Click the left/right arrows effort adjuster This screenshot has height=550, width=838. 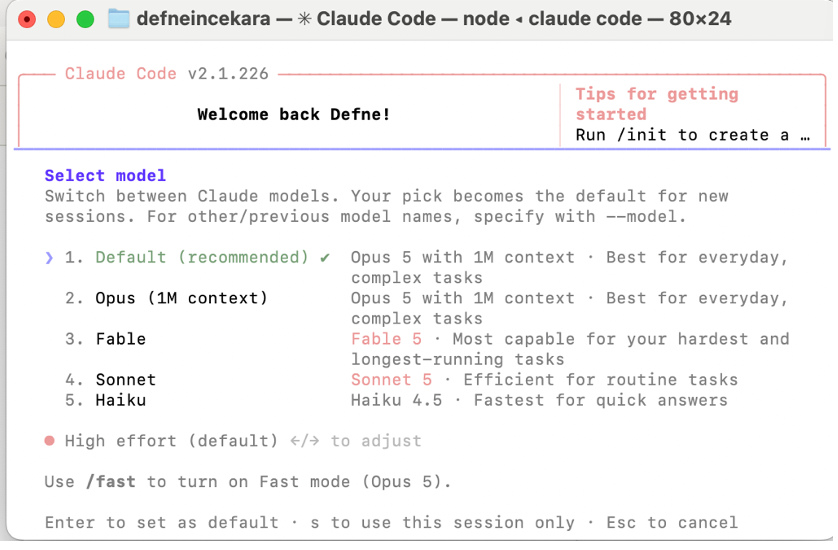click(305, 441)
